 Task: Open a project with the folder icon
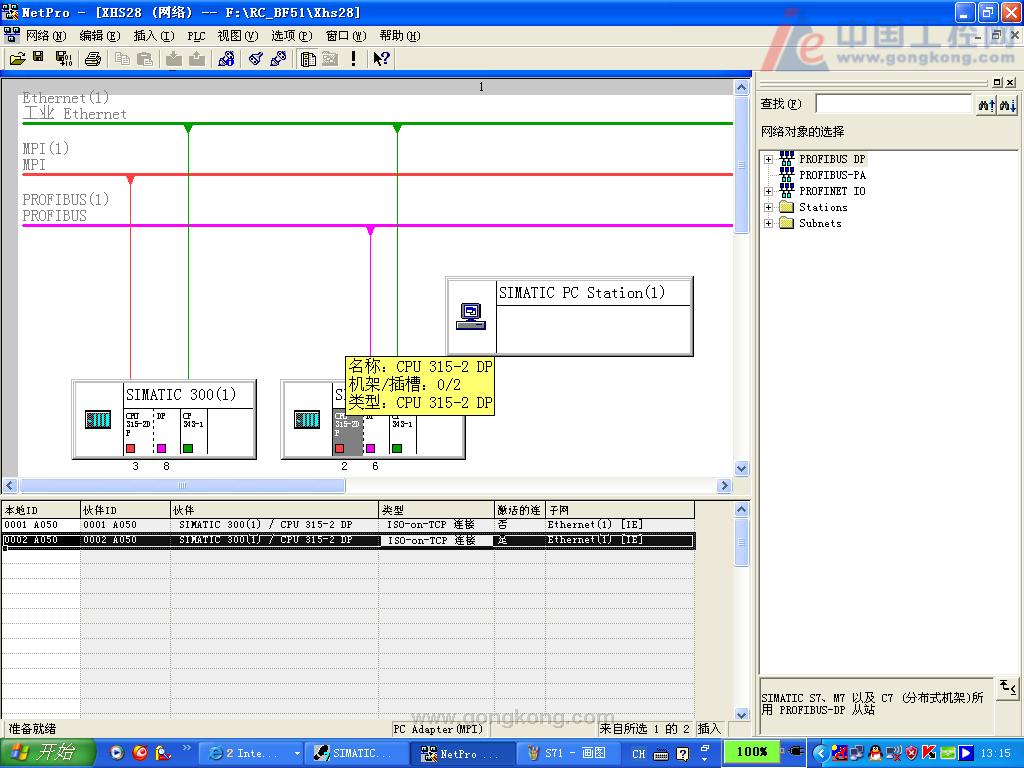(x=18, y=59)
